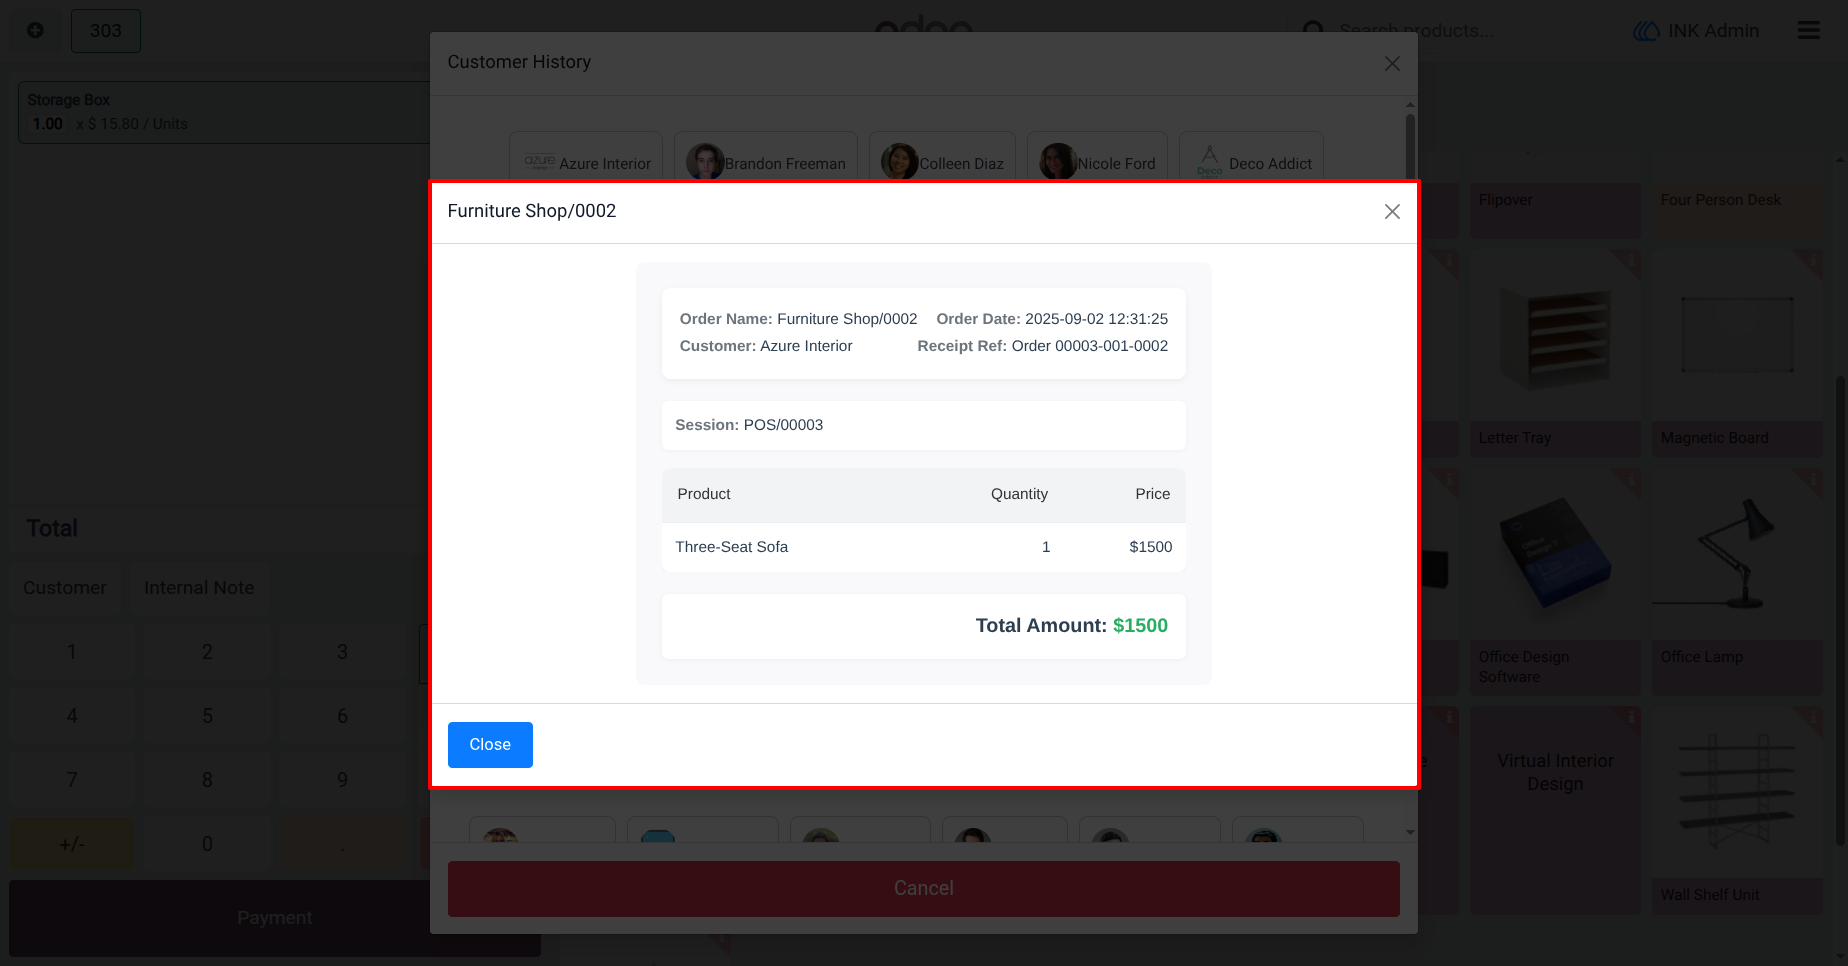Click the Total Amount $1500 value
1848x966 pixels.
pyautogui.click(x=1140, y=626)
